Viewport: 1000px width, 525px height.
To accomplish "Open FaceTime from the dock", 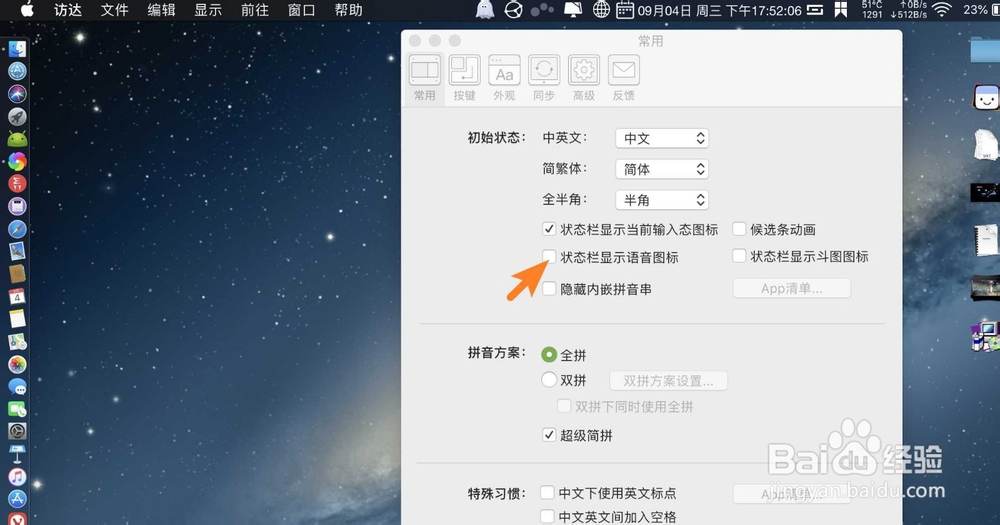I will [x=17, y=408].
